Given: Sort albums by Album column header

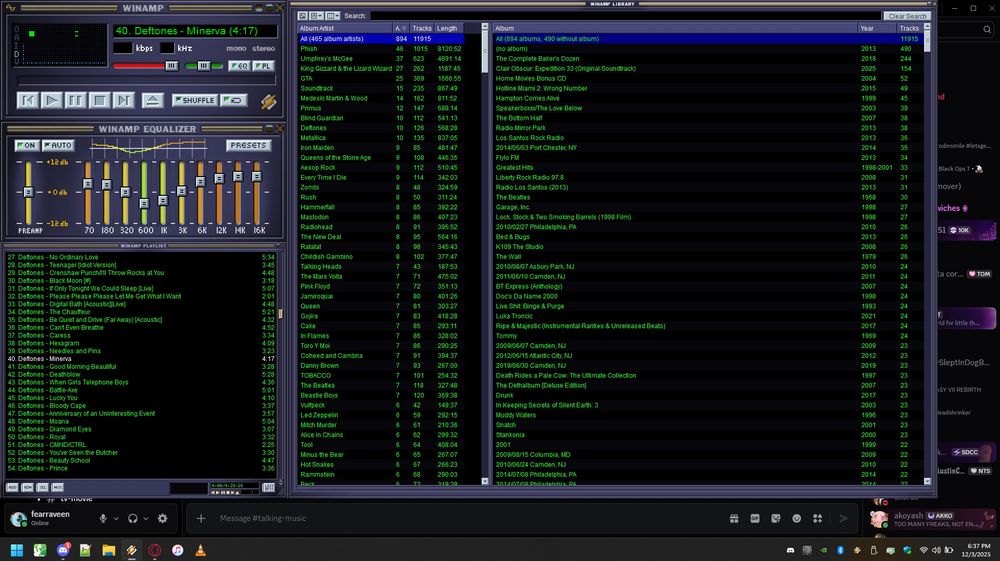Looking at the screenshot, I should click(x=675, y=28).
